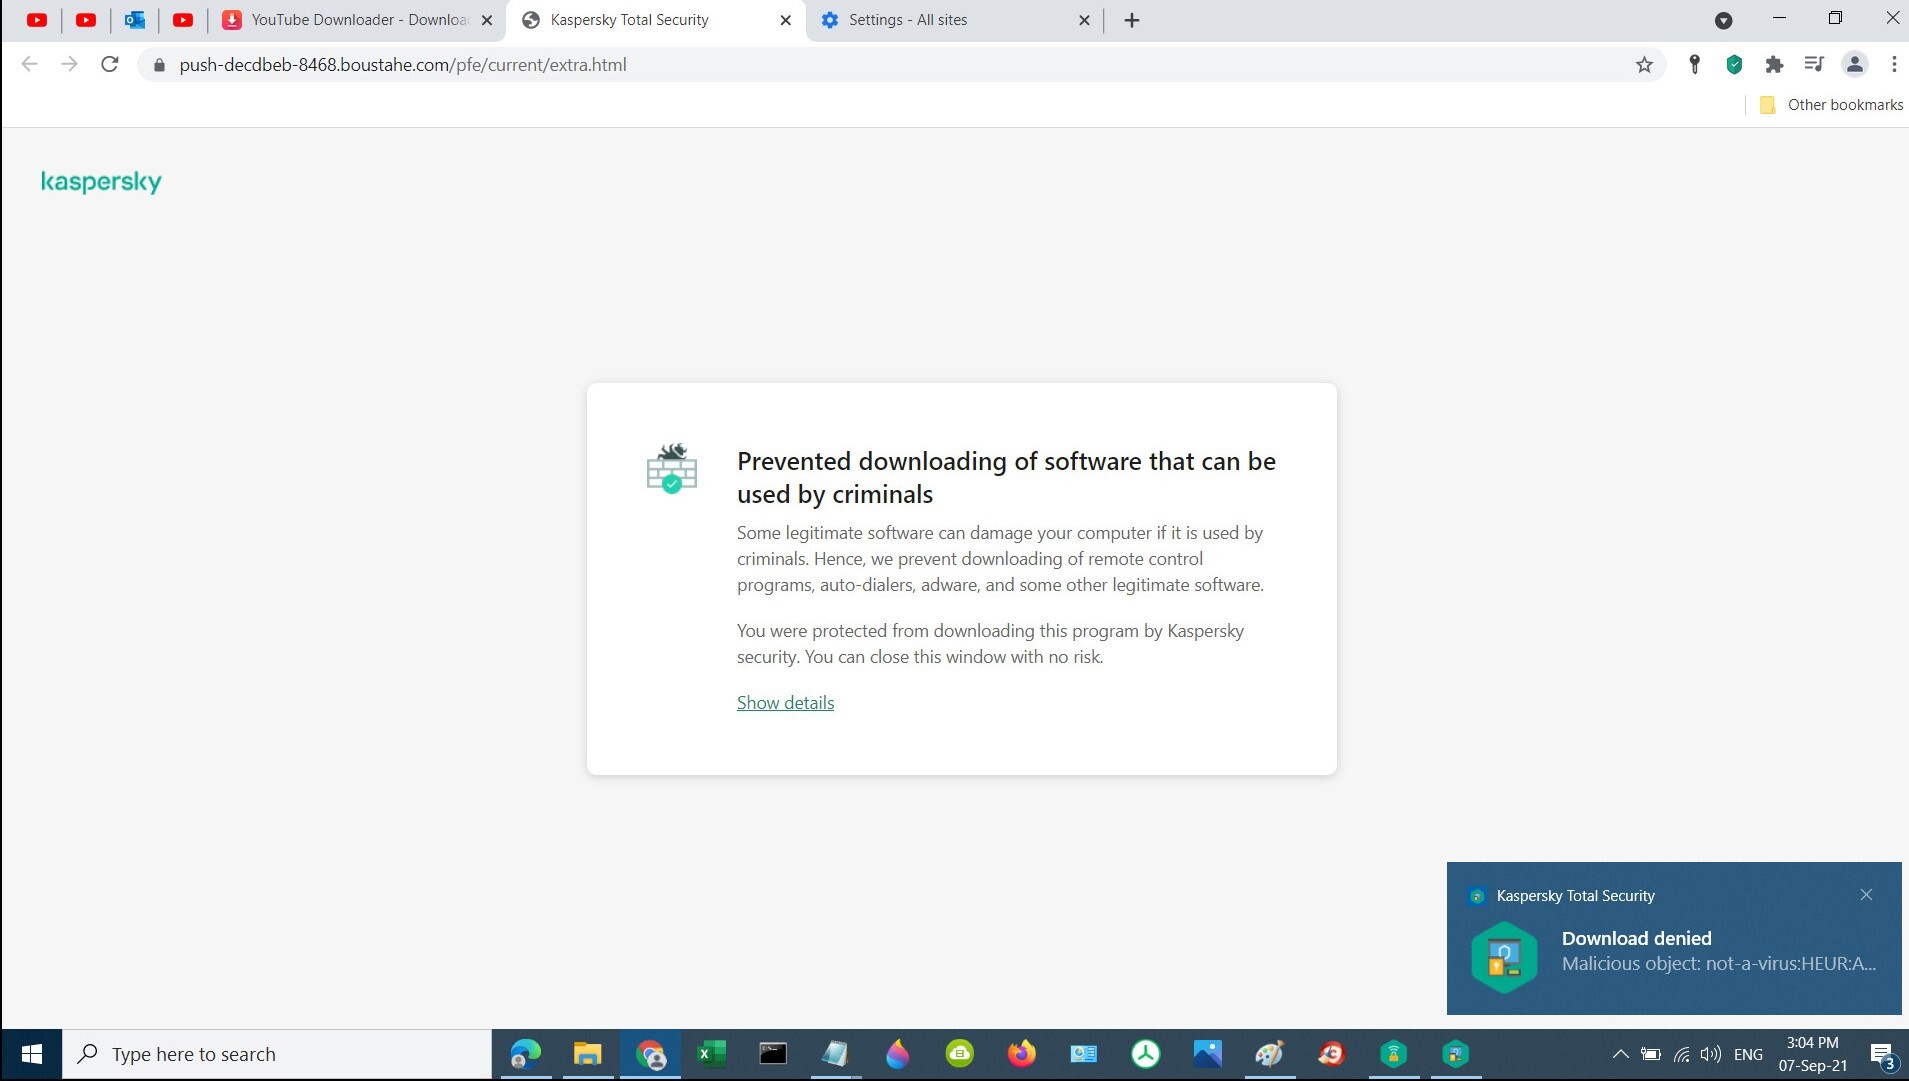Click the browser forward arrow
Screen dimensions: 1909x1081
point(69,65)
